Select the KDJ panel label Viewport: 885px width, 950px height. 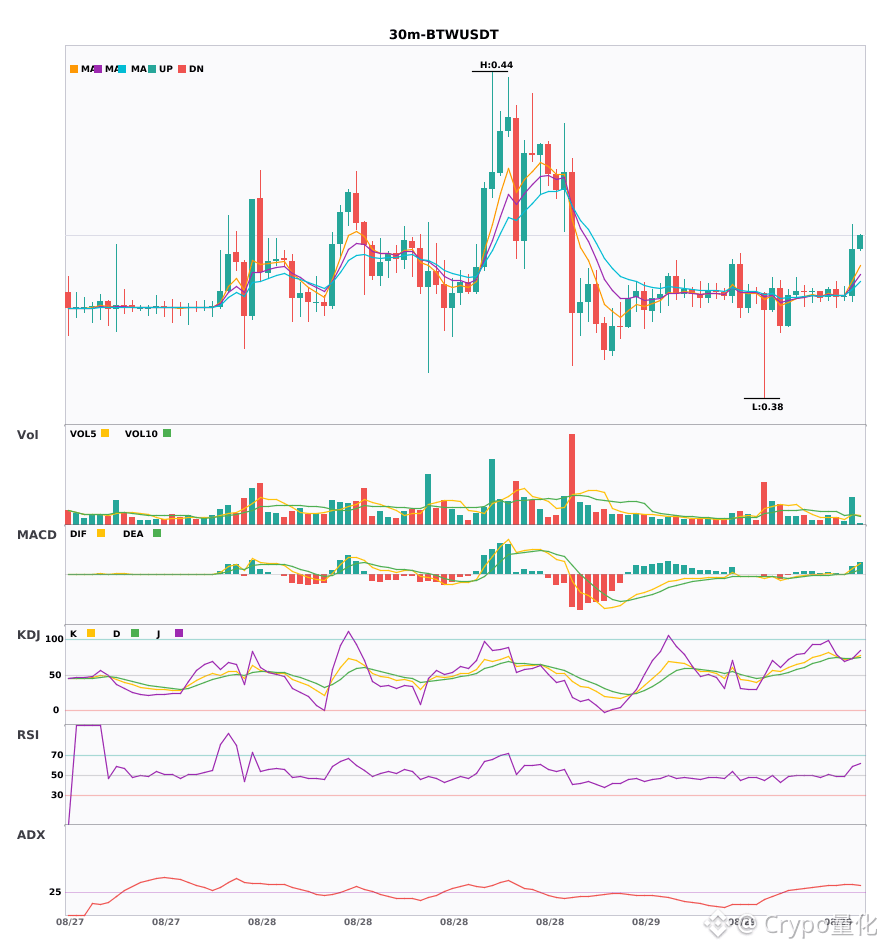[x=28, y=635]
